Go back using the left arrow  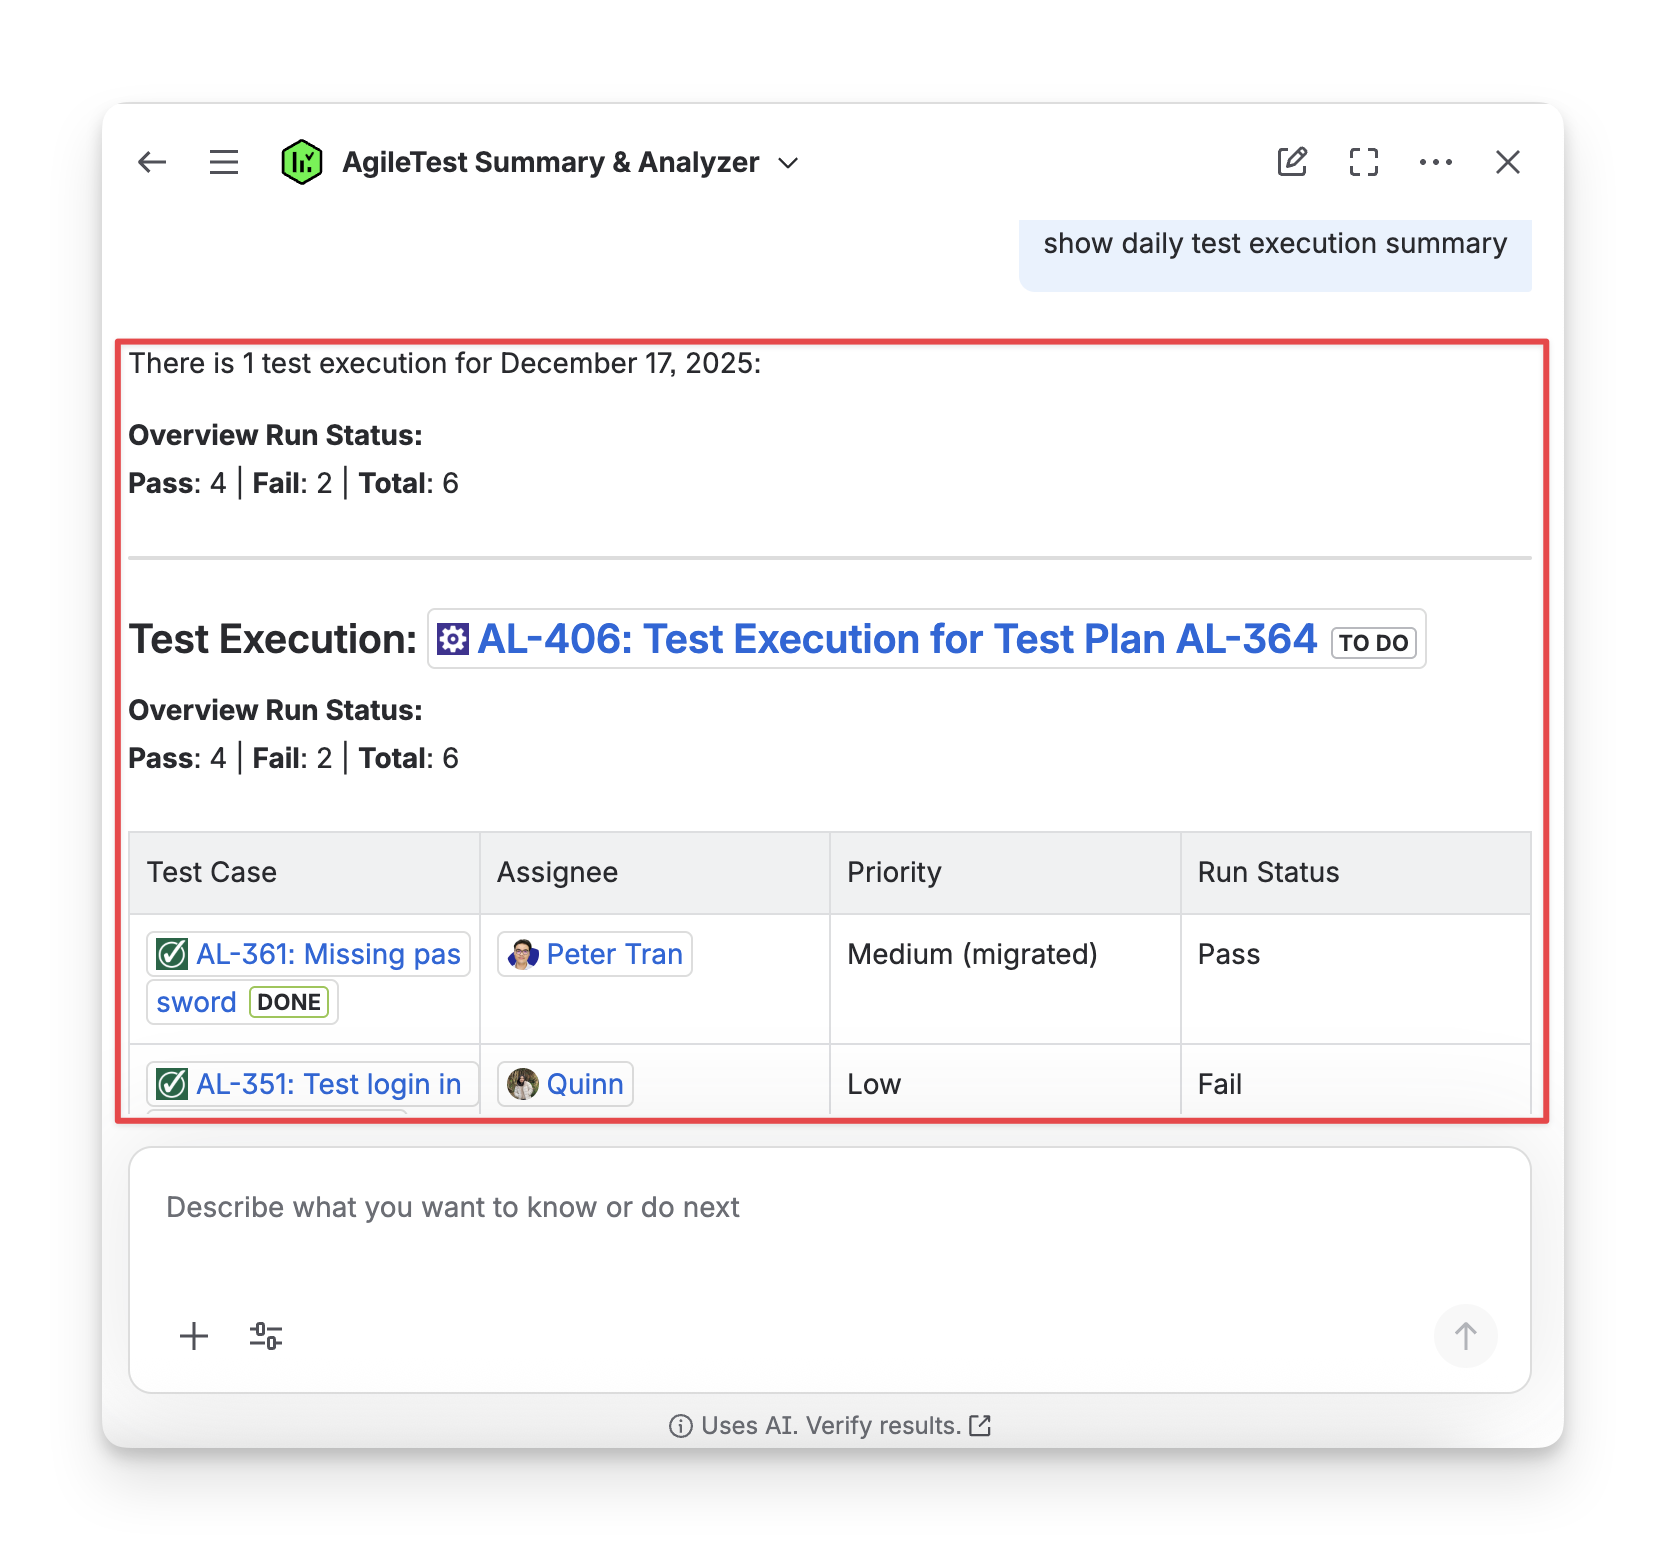click(152, 162)
